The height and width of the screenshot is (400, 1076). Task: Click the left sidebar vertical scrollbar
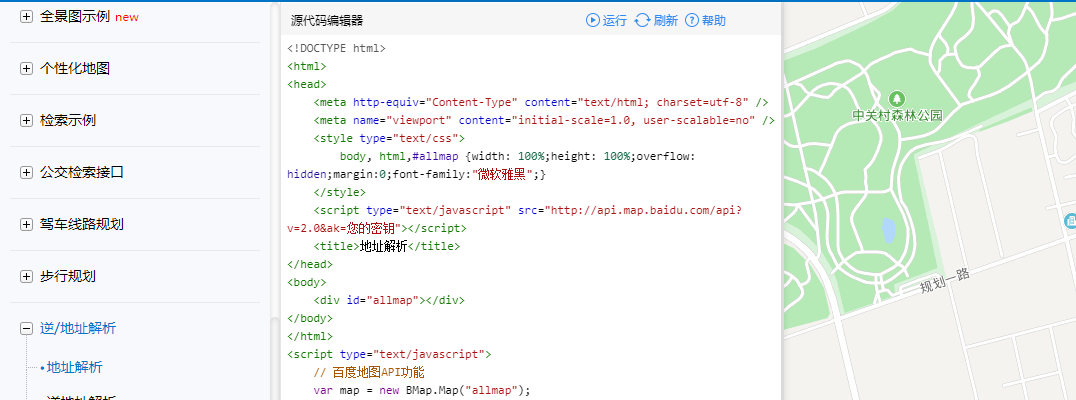[x=274, y=359]
